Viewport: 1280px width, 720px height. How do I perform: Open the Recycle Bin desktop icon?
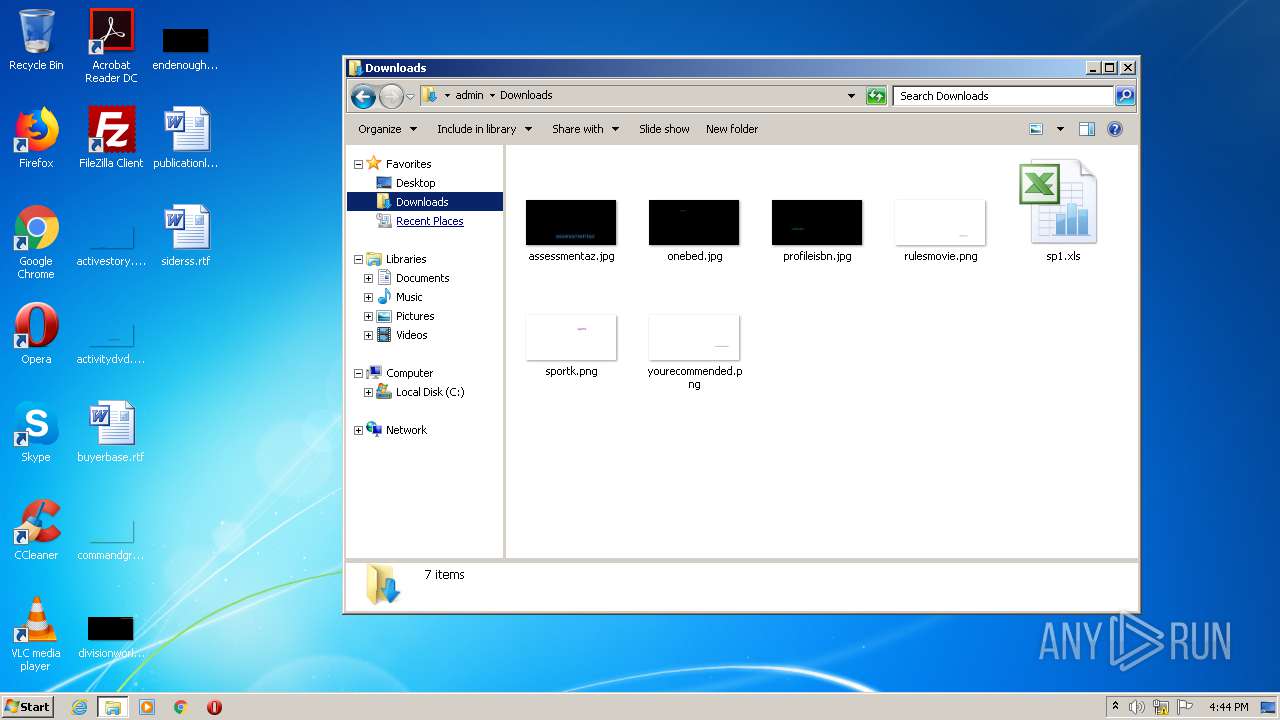(x=36, y=40)
